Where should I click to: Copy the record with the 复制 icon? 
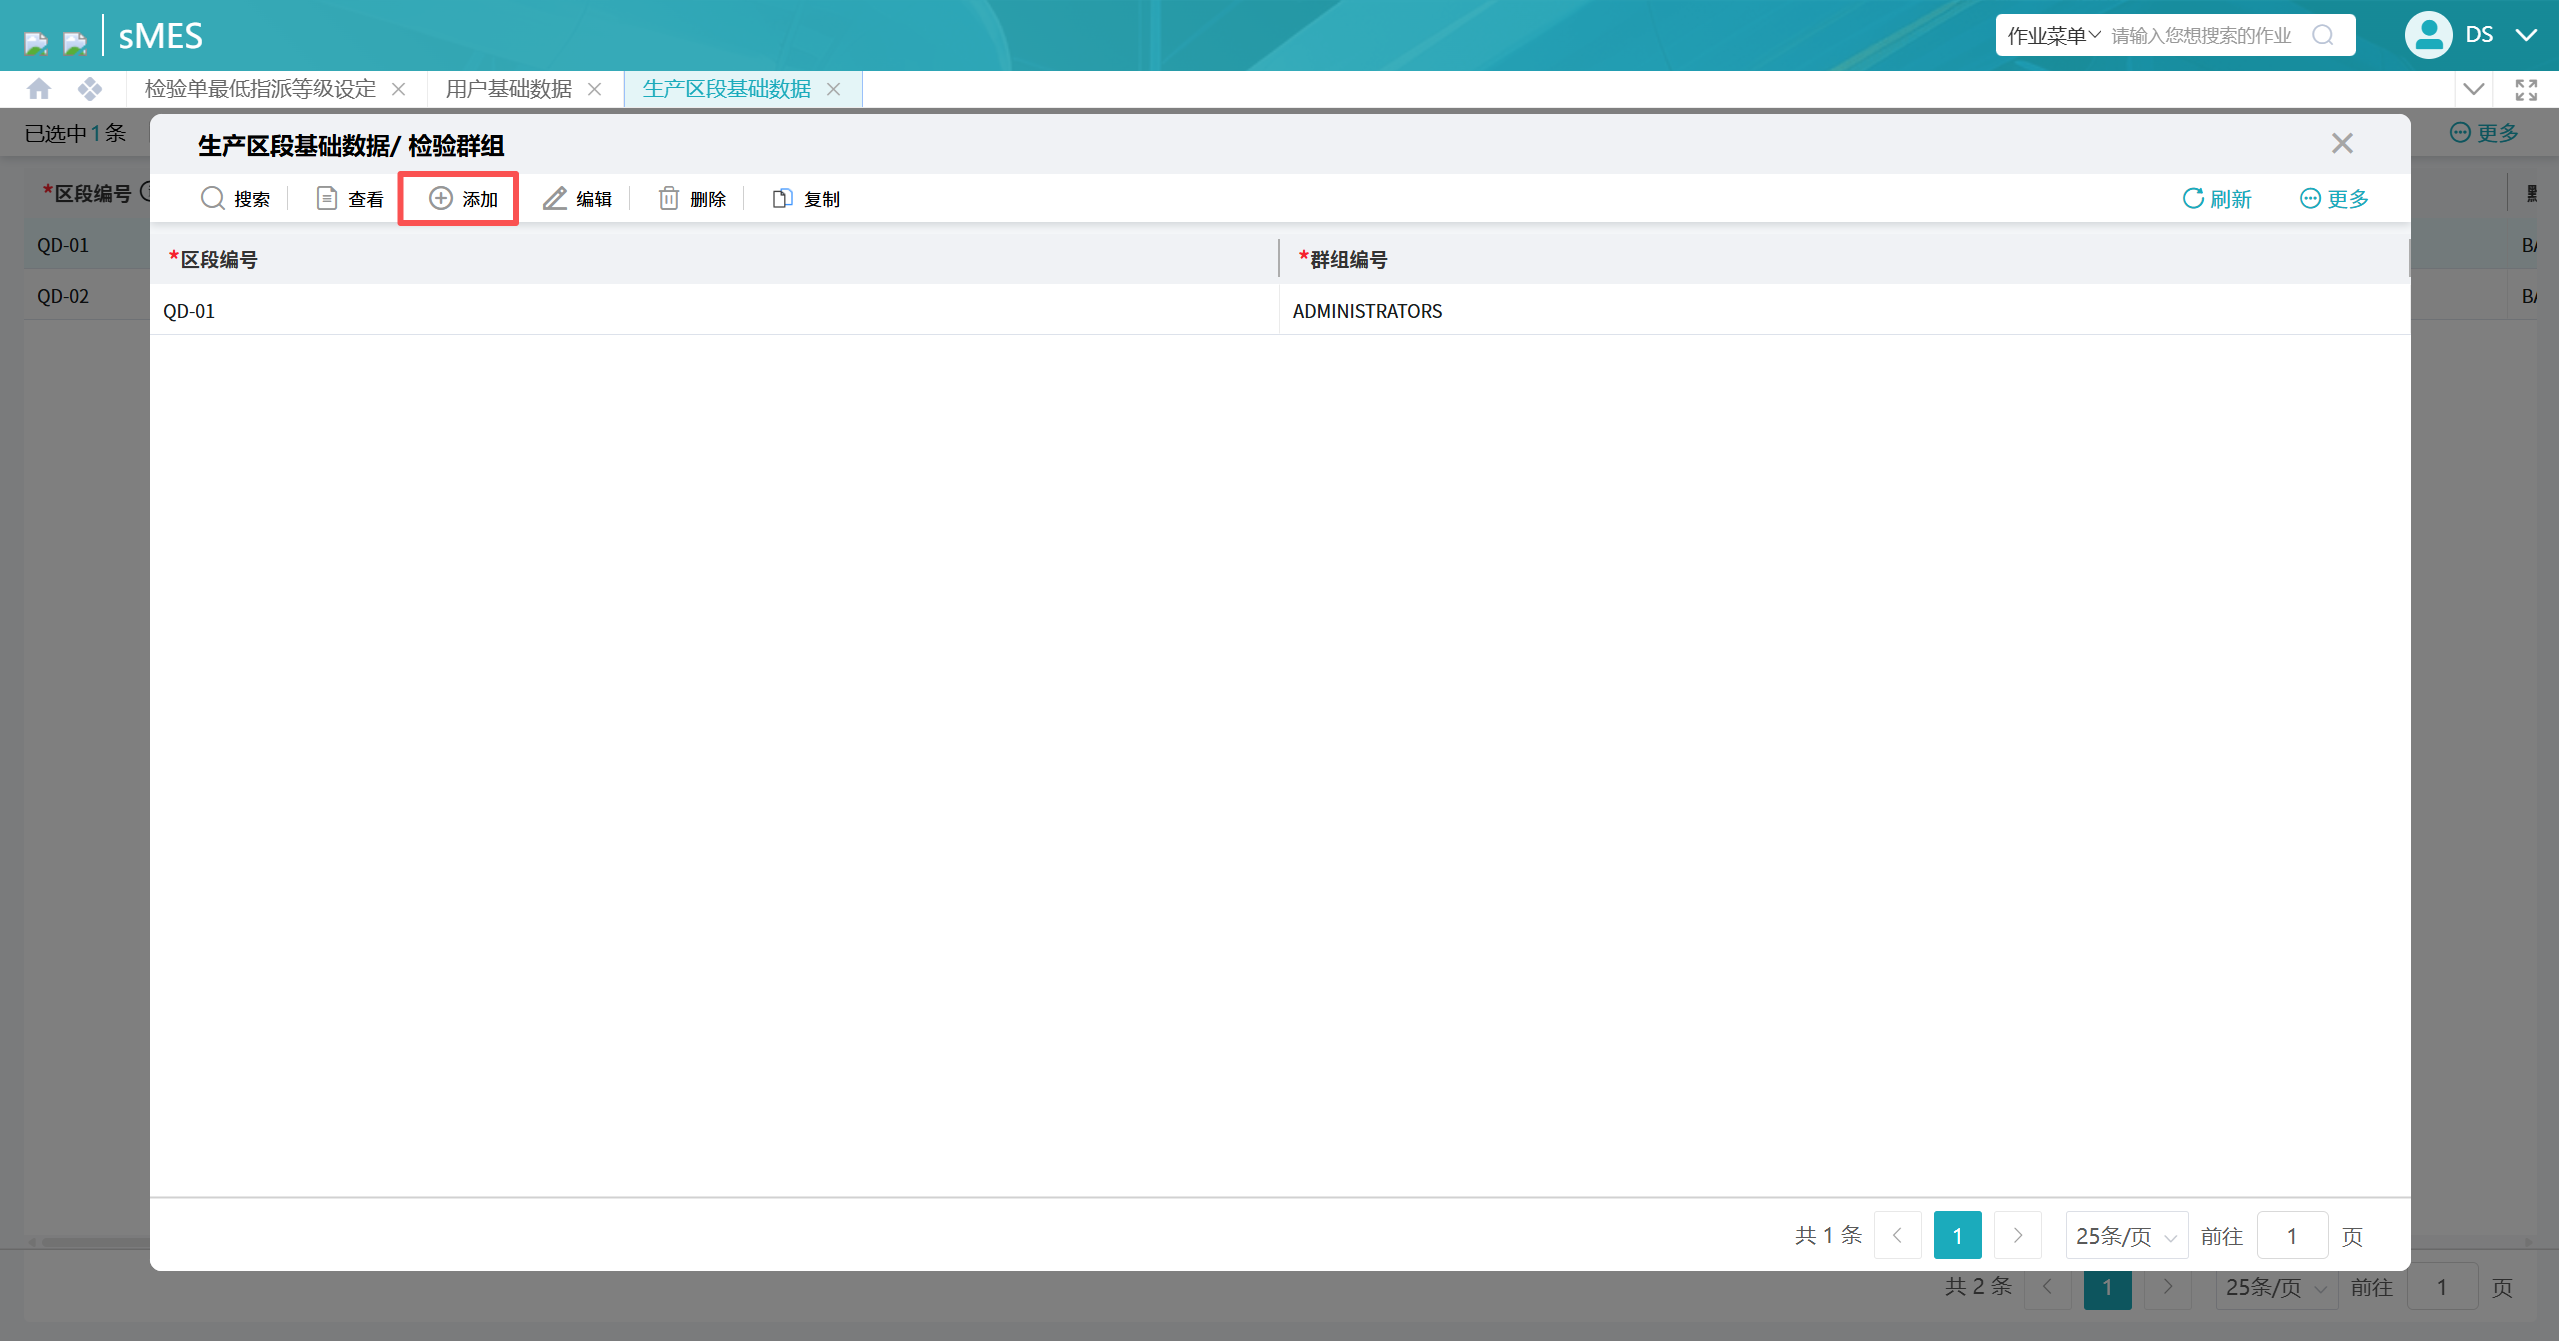782,198
